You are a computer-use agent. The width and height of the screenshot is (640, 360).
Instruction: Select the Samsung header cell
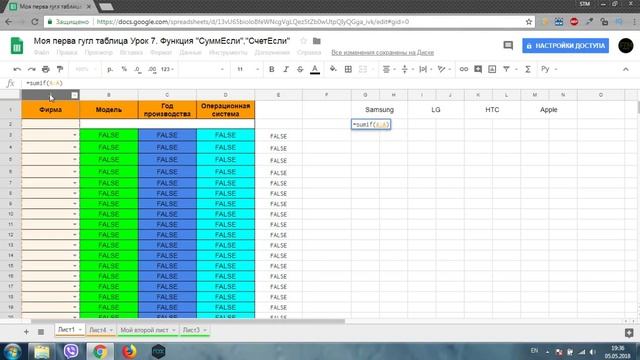click(x=379, y=110)
